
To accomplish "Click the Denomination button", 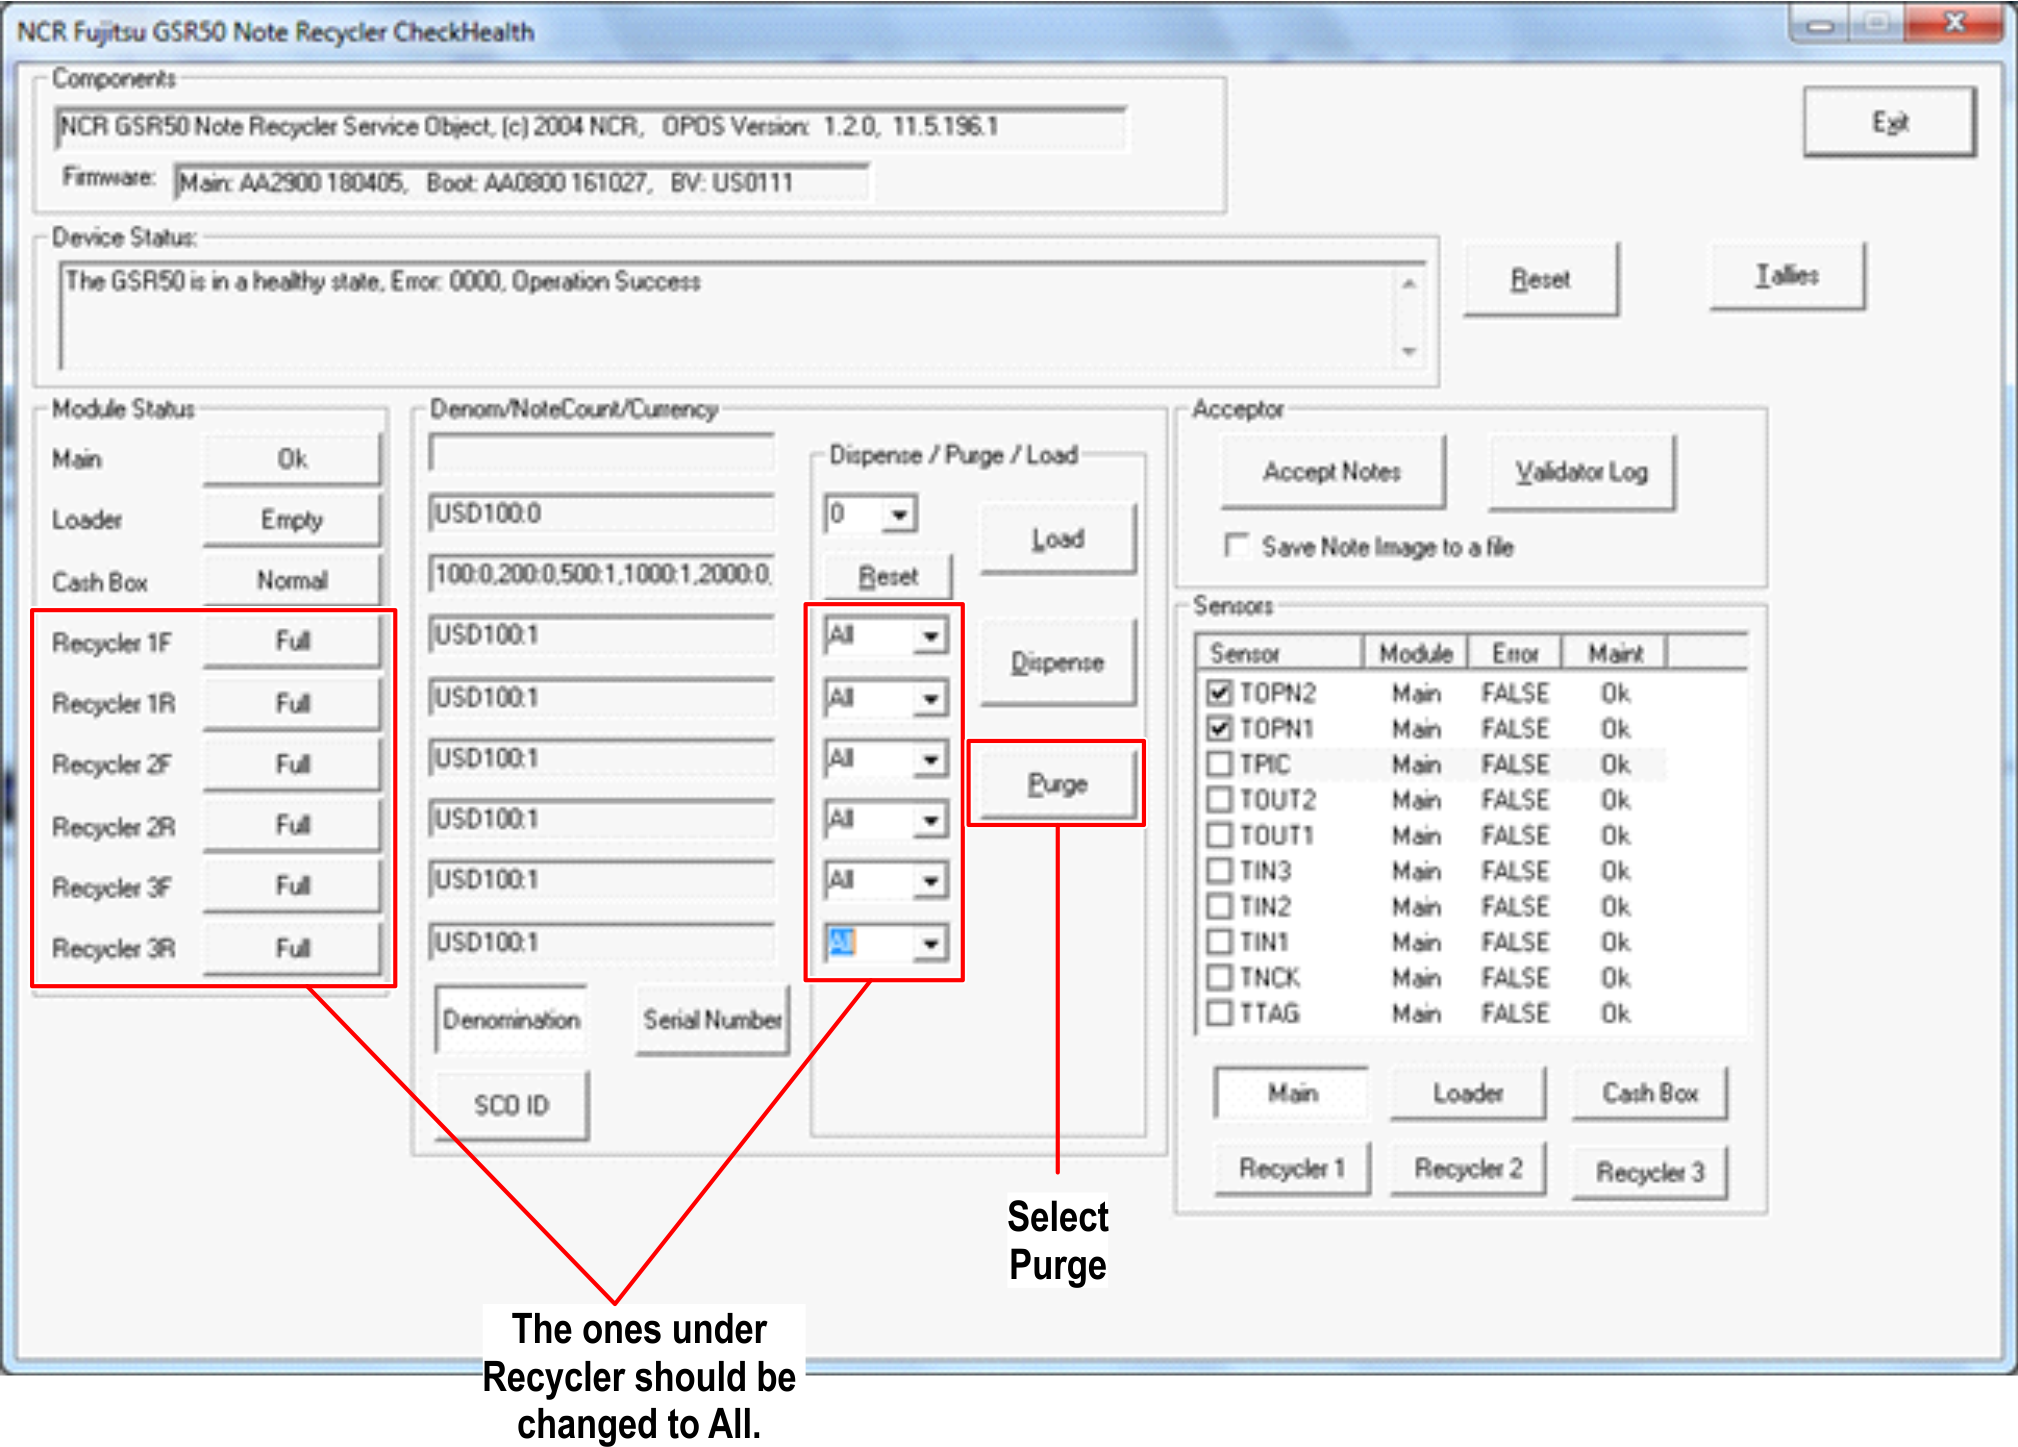I will point(512,1019).
